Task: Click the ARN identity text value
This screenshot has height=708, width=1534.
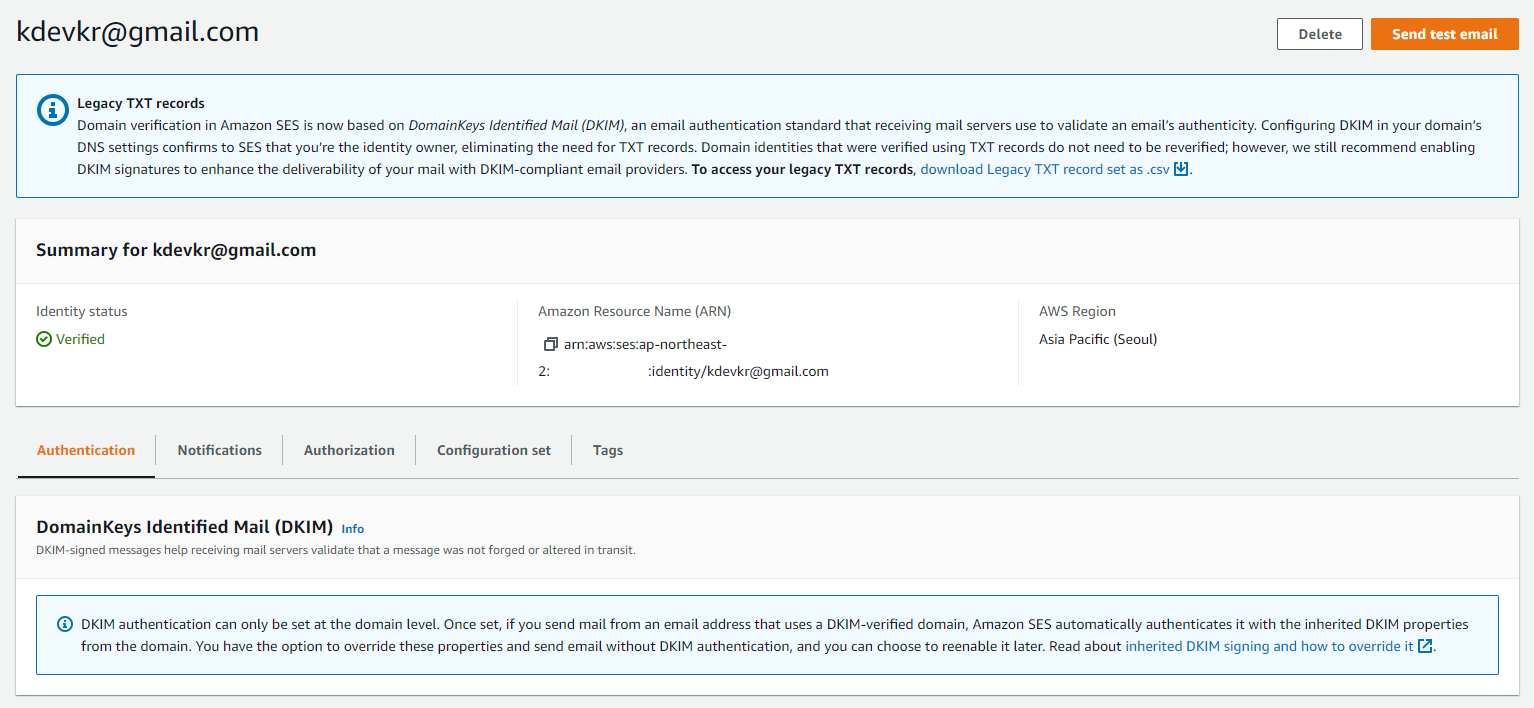Action: [738, 372]
